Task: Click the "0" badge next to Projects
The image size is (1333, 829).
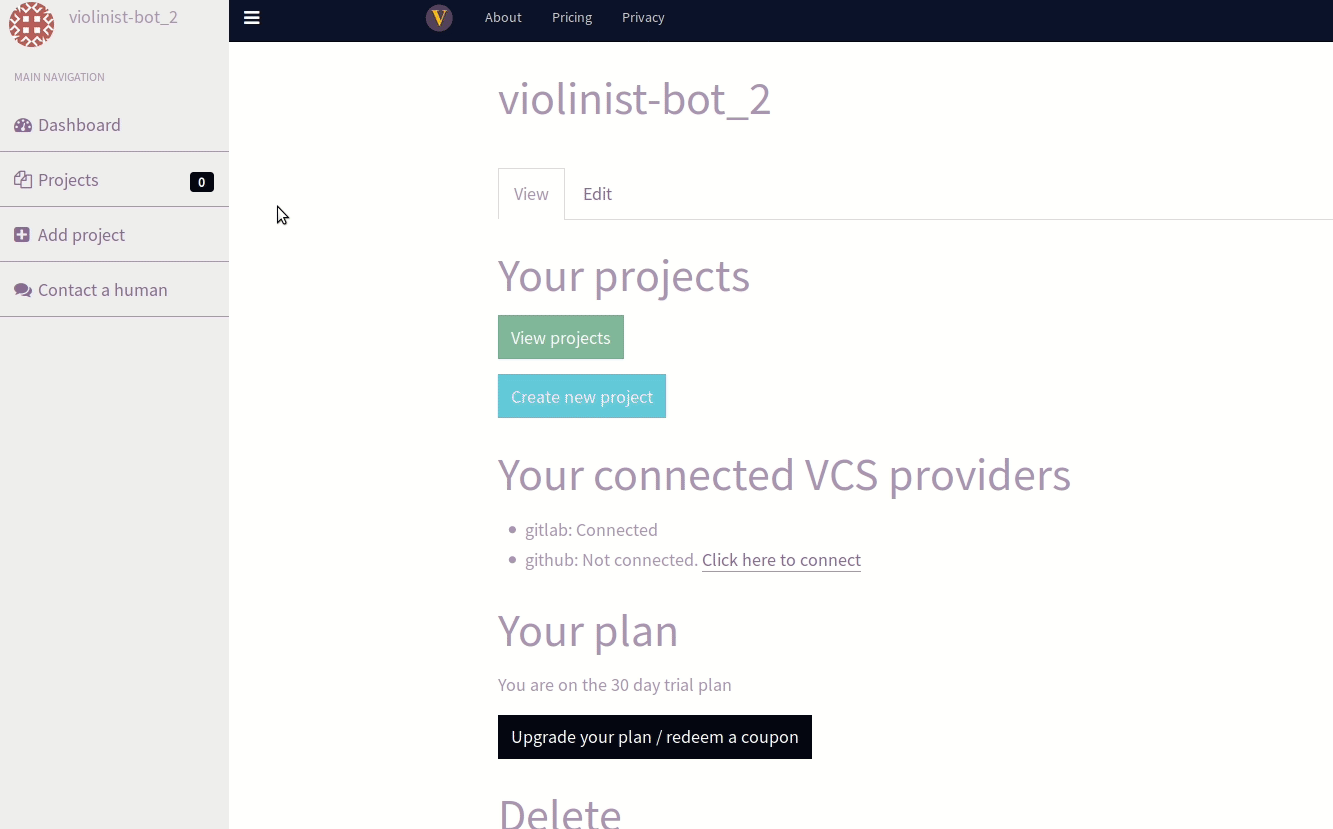Action: tap(201, 182)
